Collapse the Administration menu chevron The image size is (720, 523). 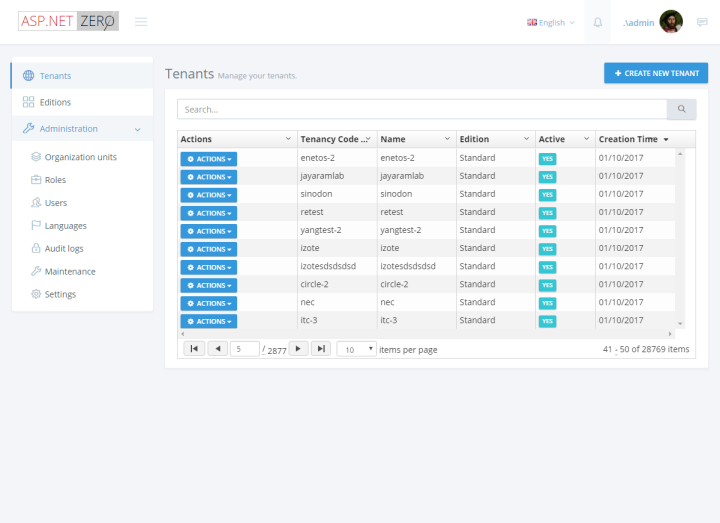coord(137,129)
